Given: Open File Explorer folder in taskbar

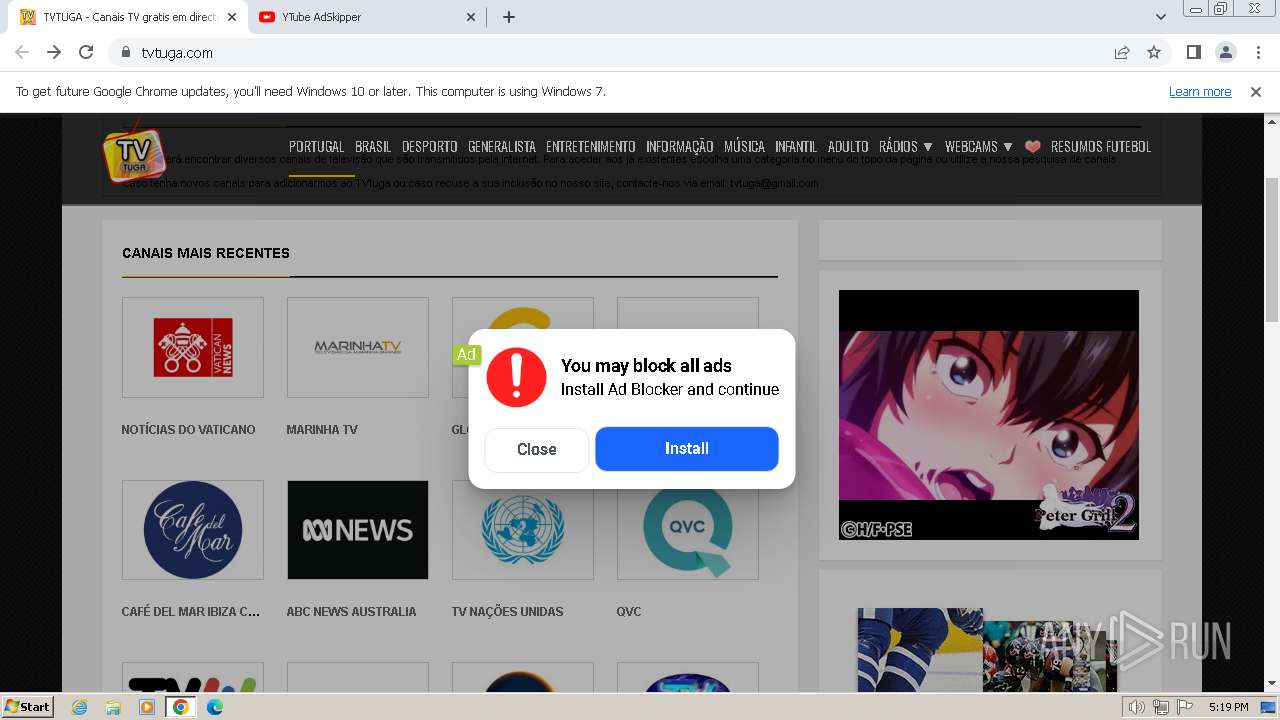Looking at the screenshot, I should click(113, 707).
